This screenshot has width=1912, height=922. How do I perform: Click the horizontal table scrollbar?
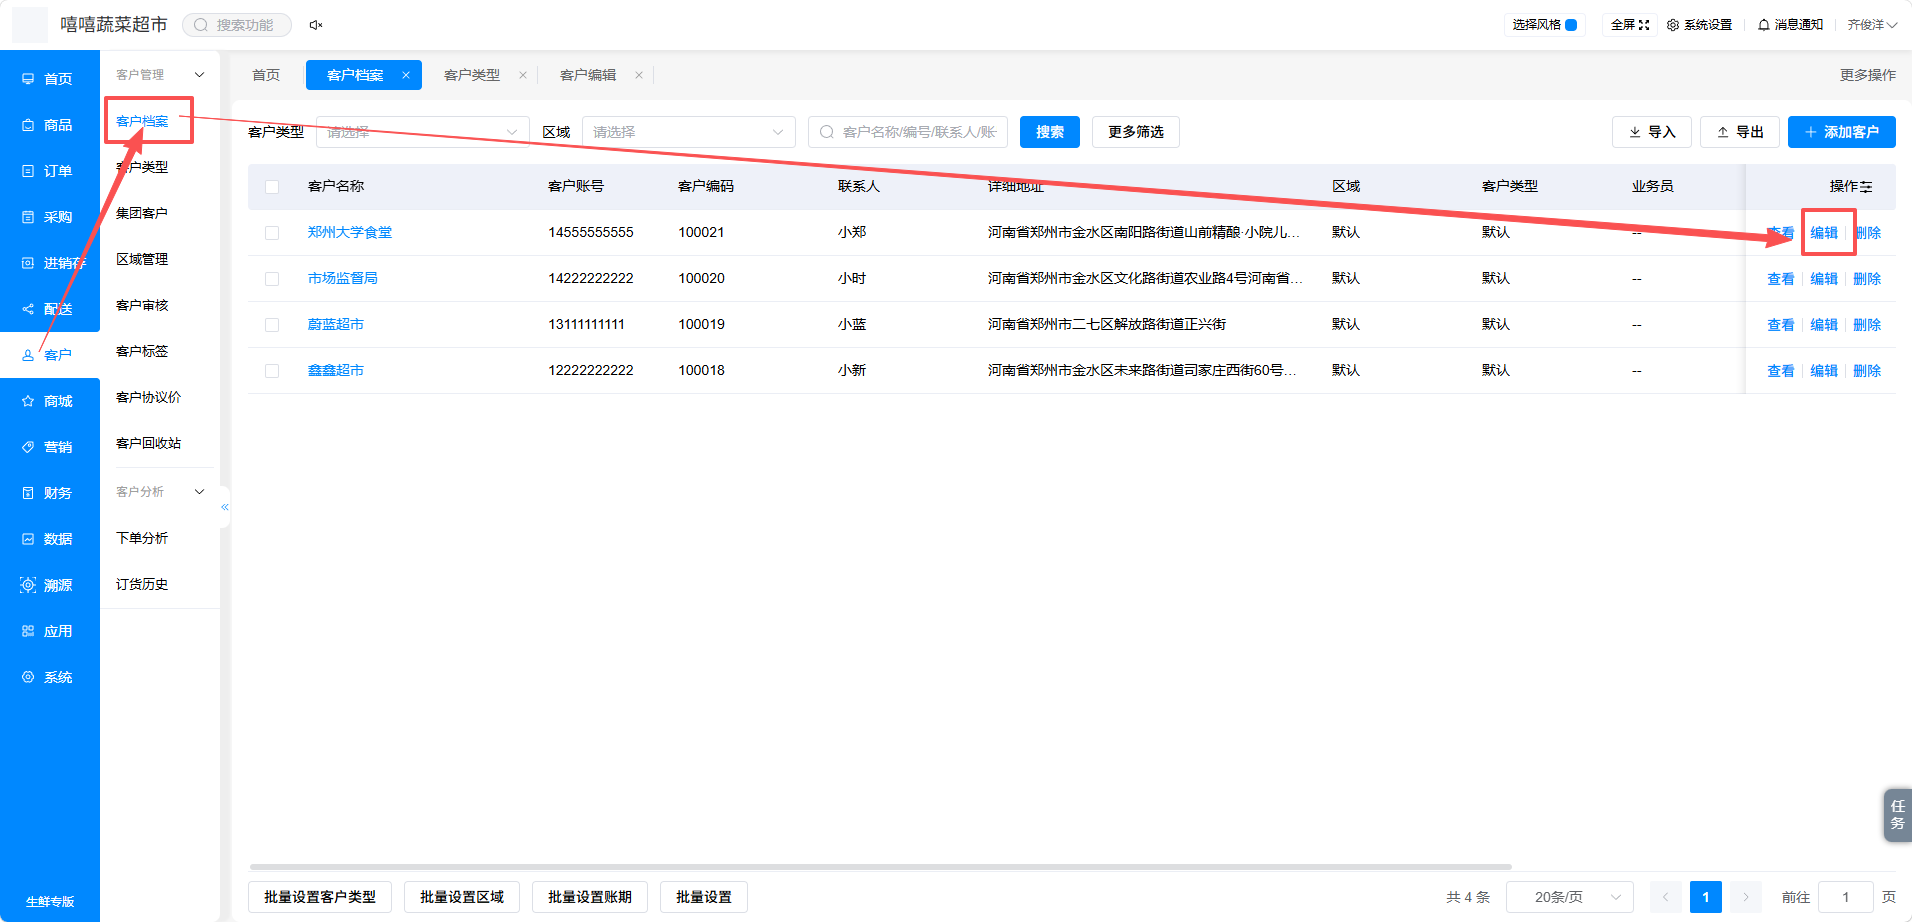click(880, 867)
